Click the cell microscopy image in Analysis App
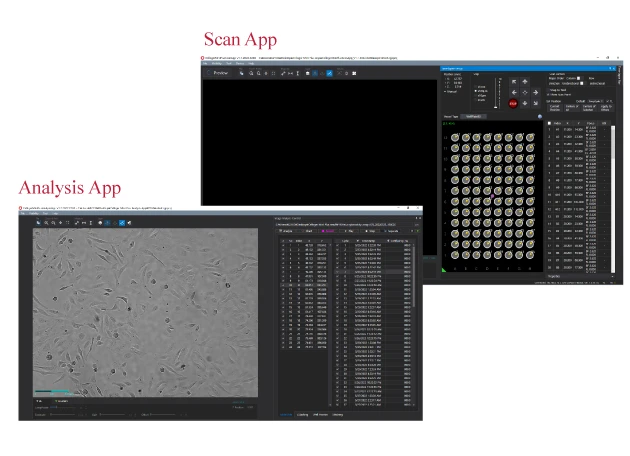 145,313
